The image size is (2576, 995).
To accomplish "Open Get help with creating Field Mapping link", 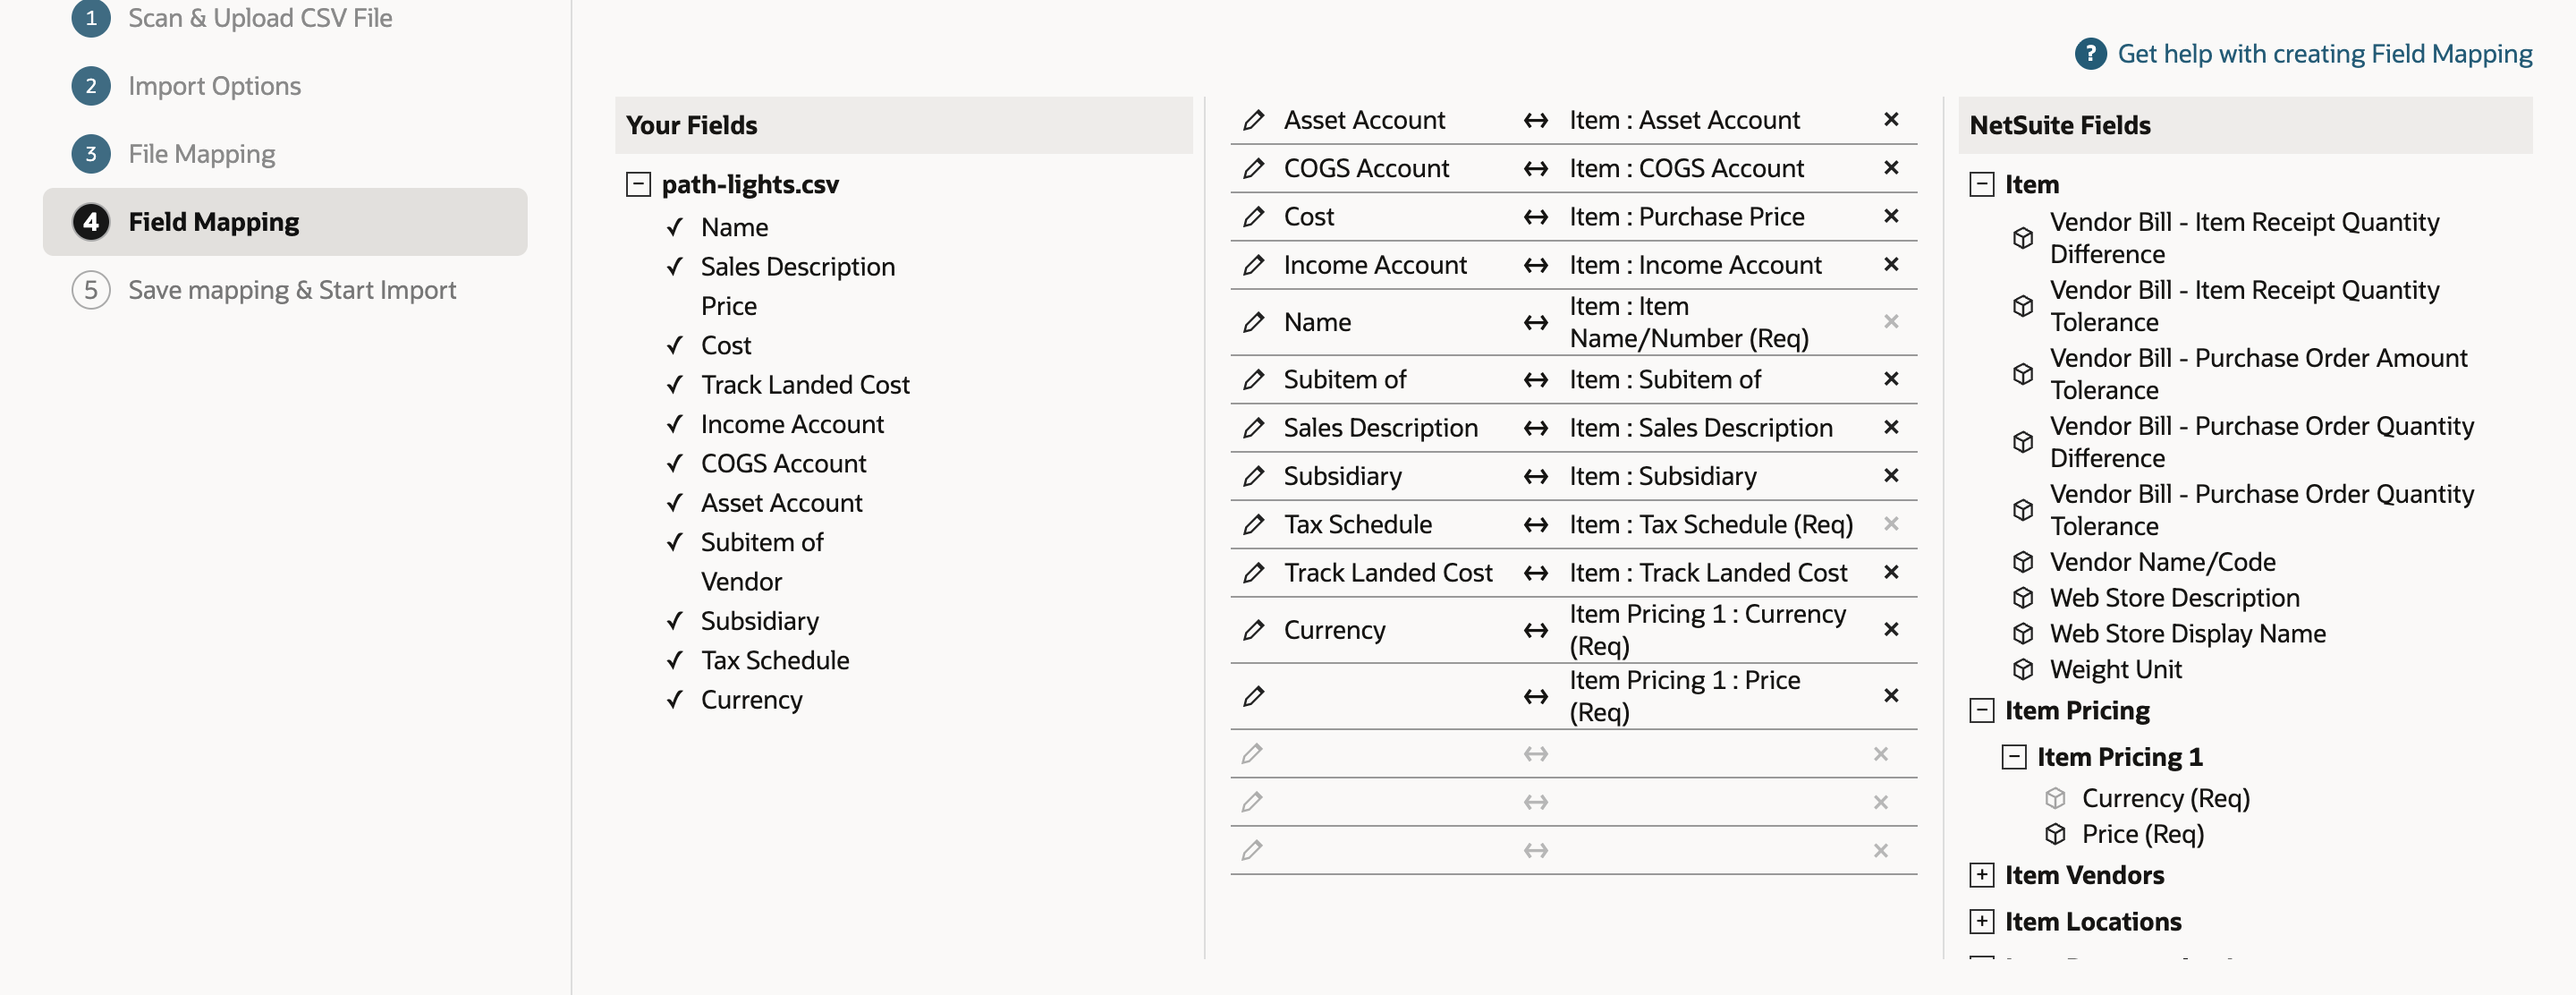I will (x=2324, y=54).
